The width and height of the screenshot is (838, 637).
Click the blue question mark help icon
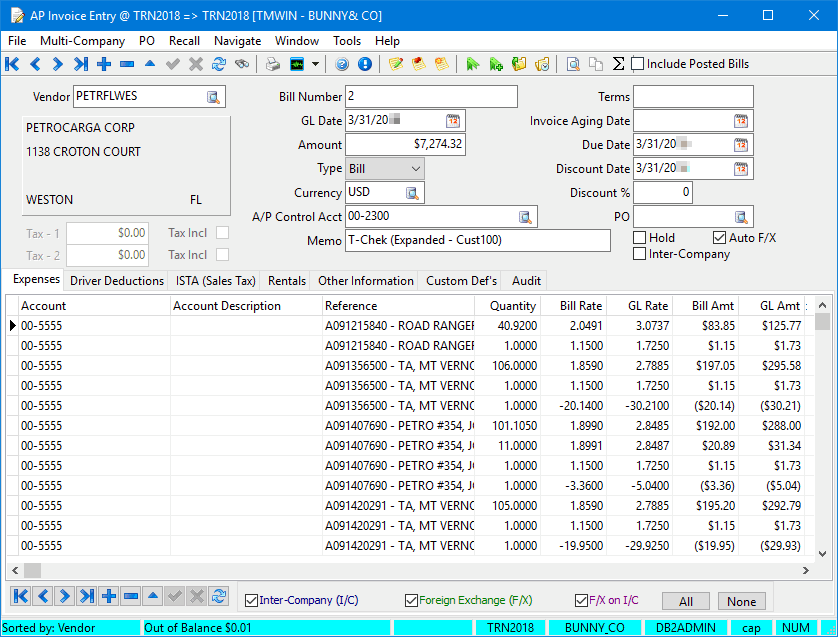click(x=342, y=64)
